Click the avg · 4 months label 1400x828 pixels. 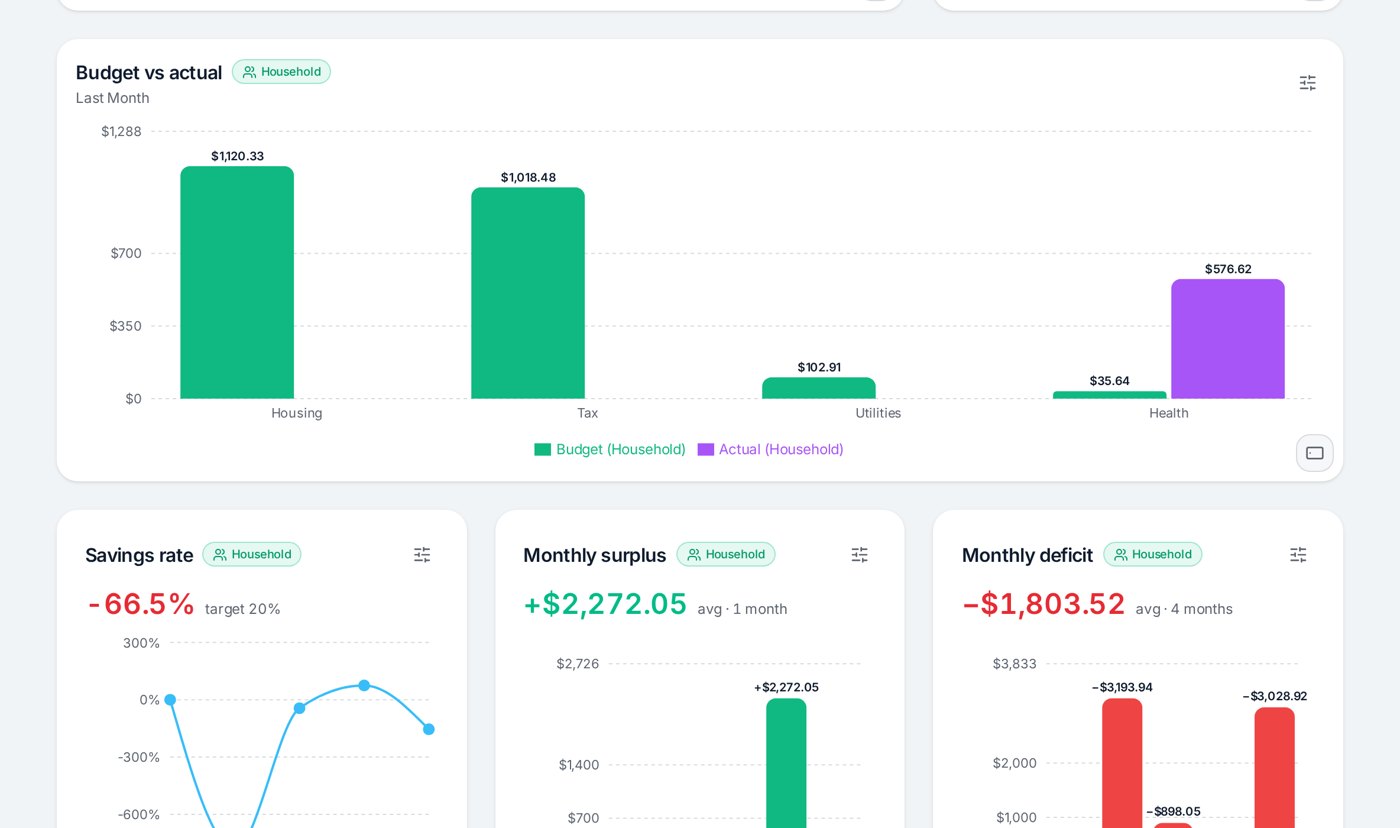click(1184, 609)
